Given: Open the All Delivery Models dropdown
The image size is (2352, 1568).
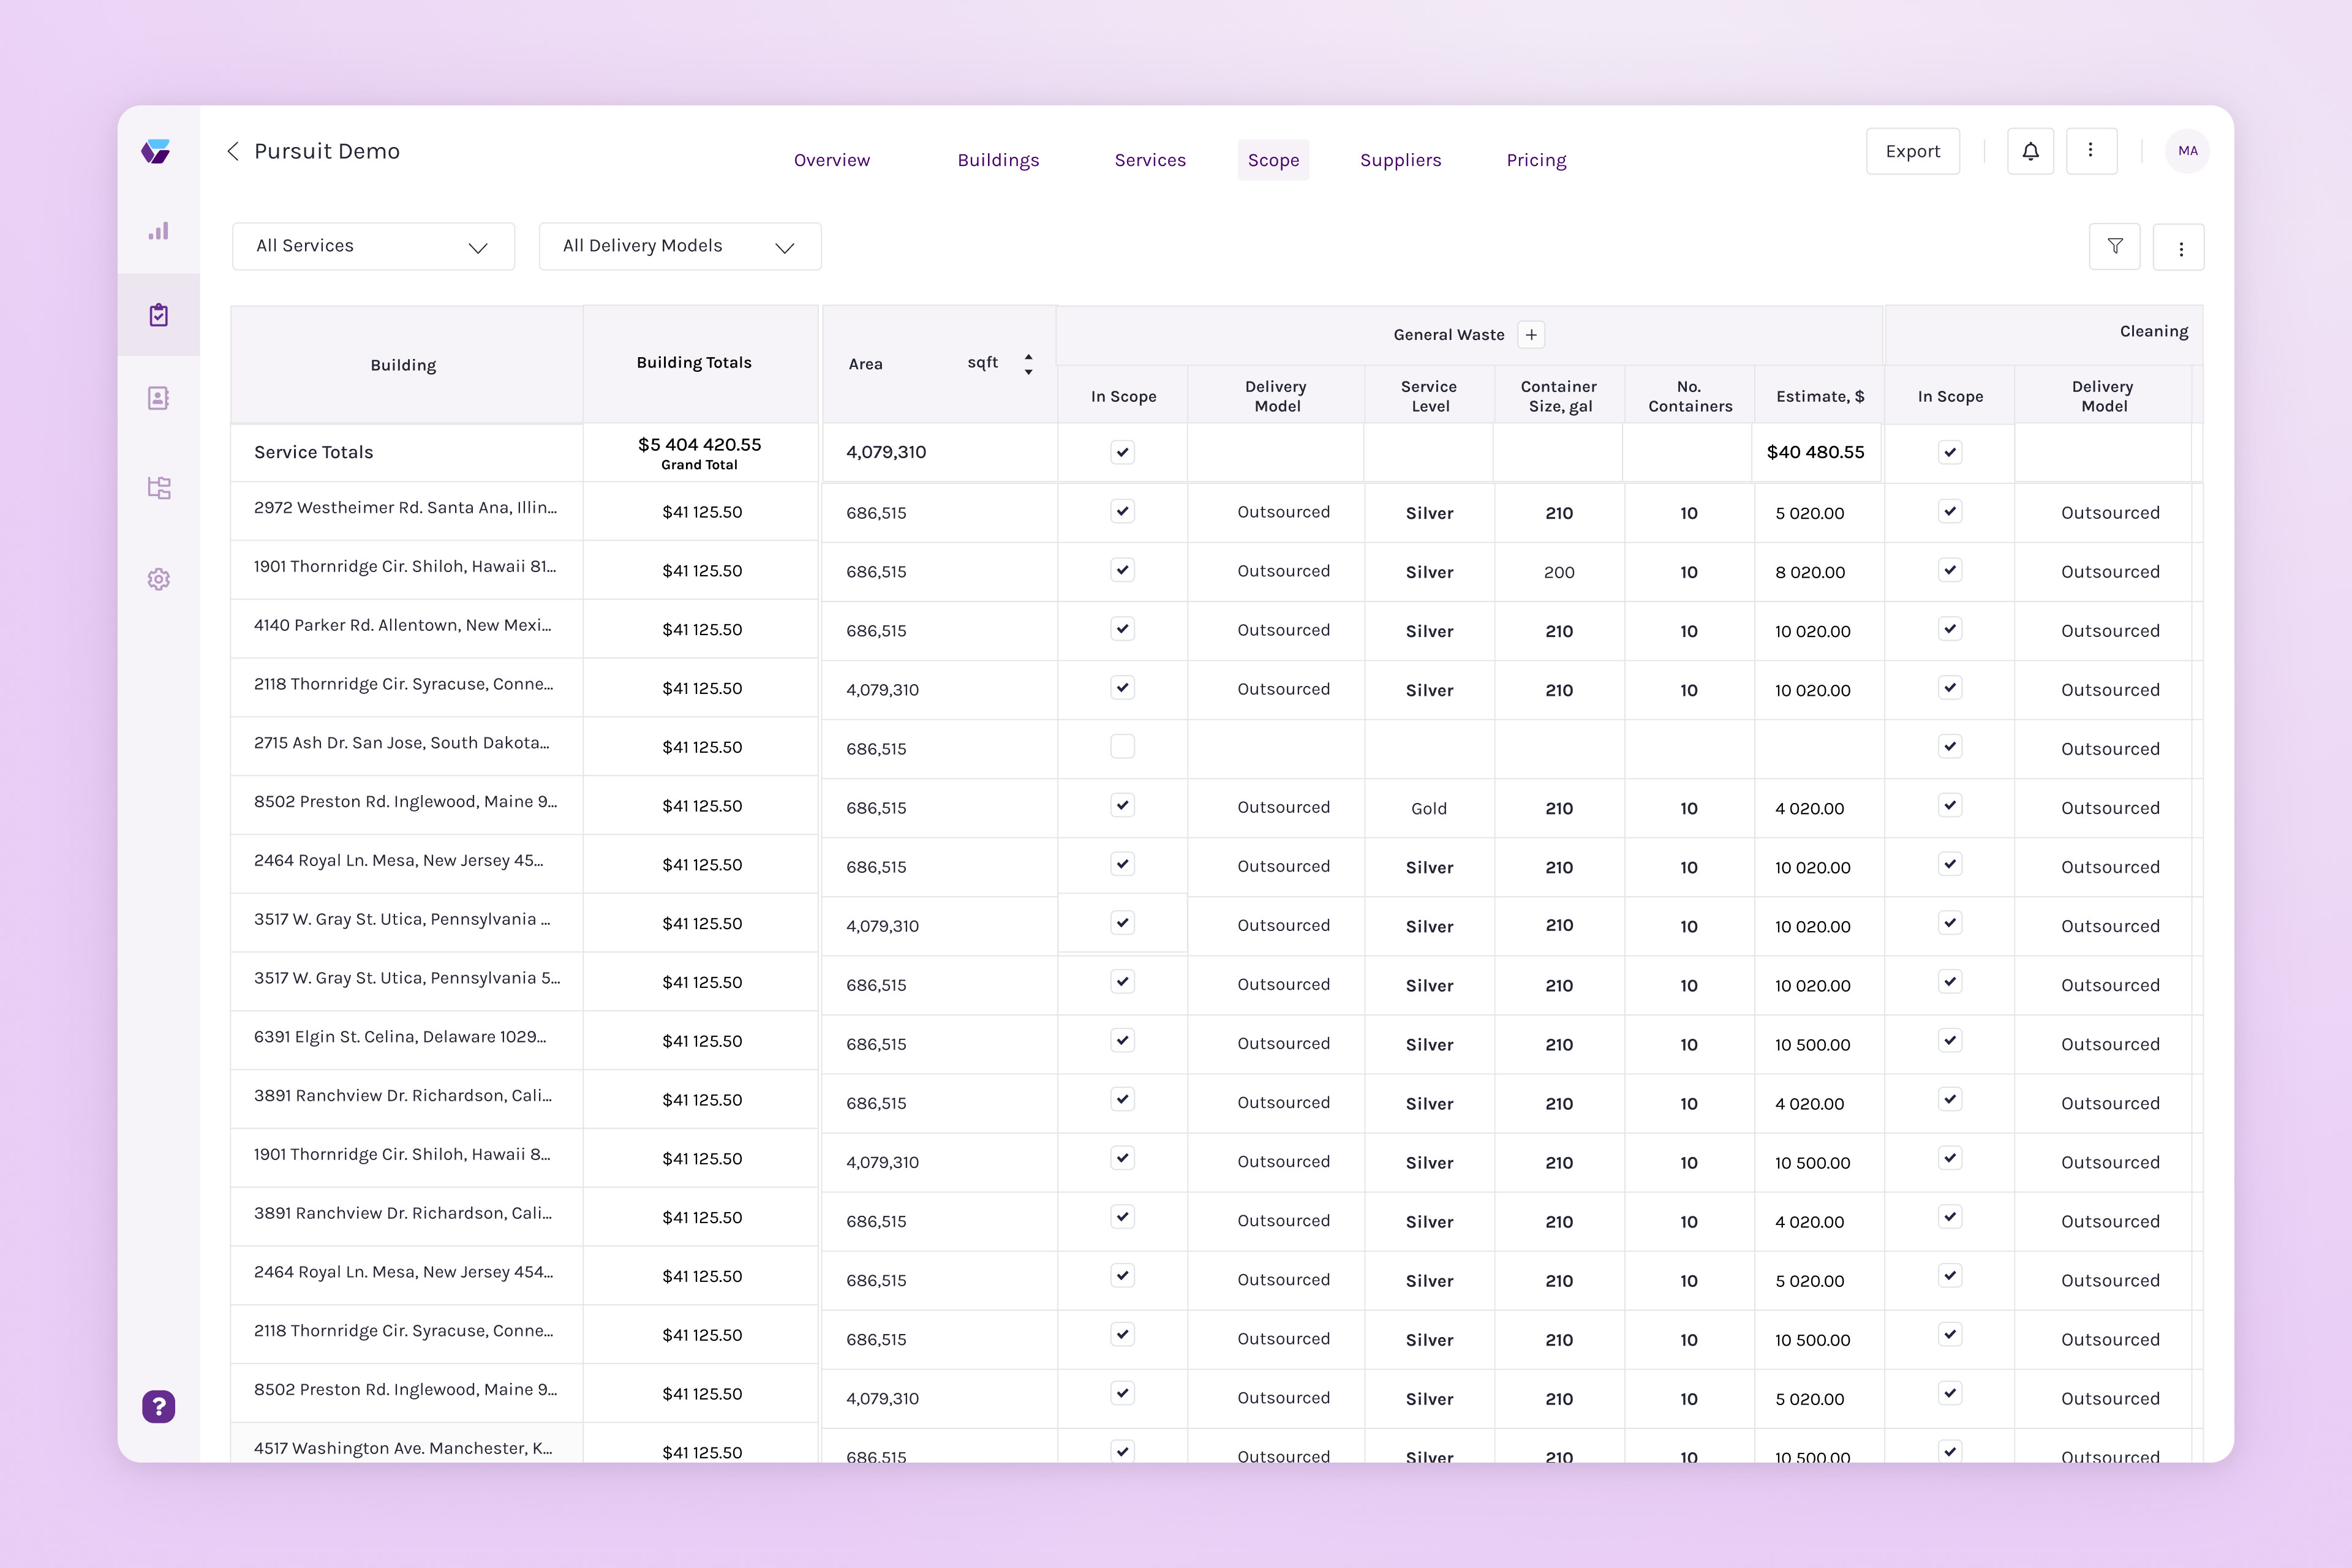Looking at the screenshot, I should click(680, 246).
